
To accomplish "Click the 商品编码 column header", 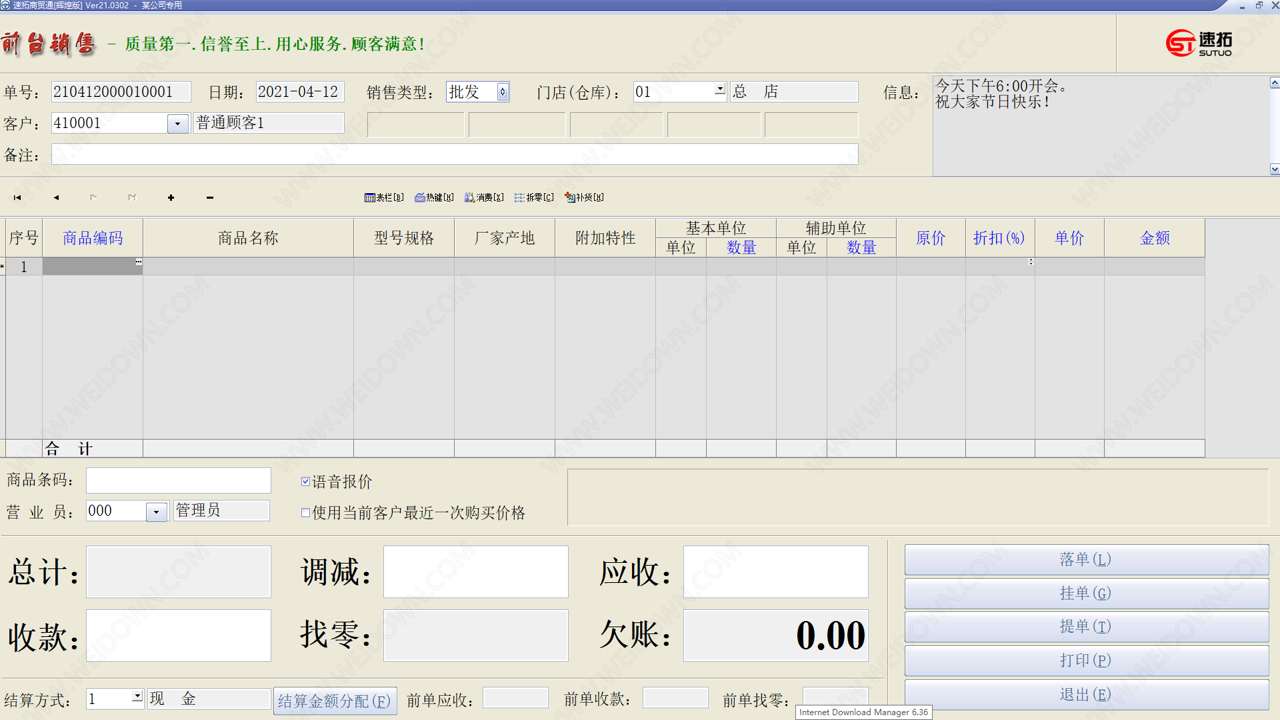I will 93,238.
